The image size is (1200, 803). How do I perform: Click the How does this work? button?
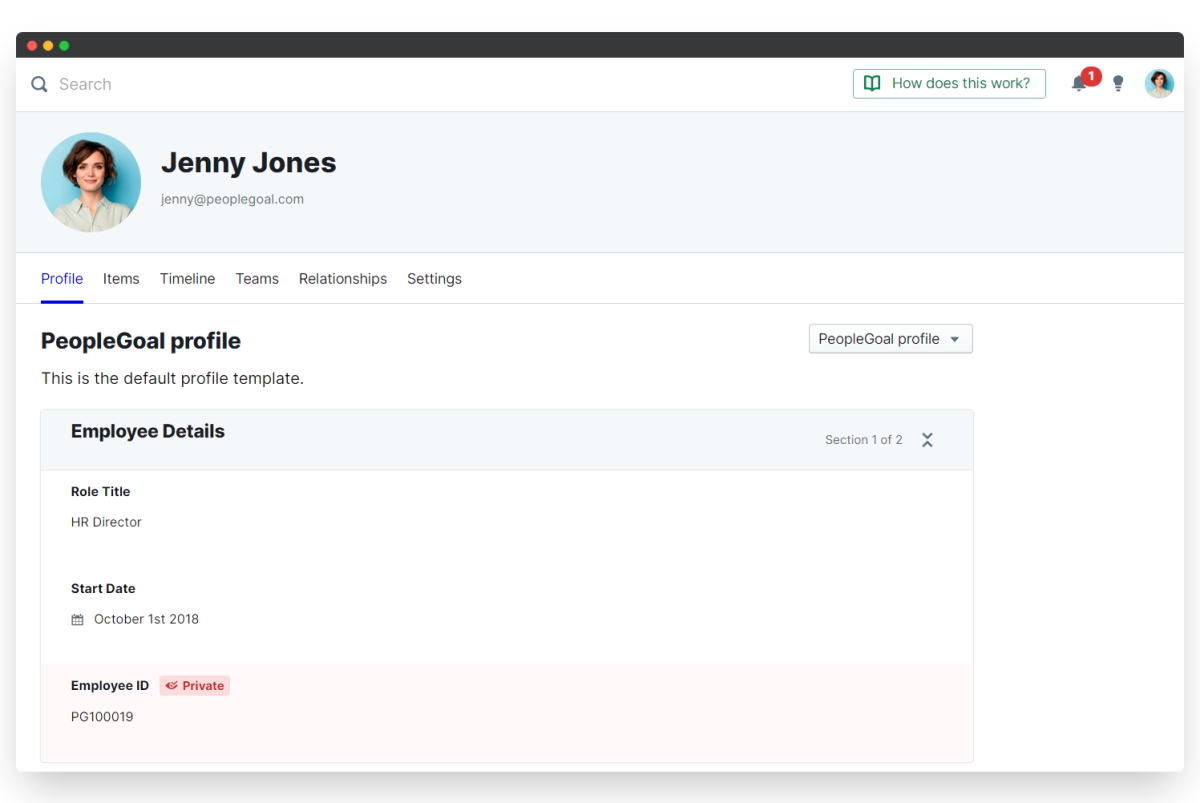(949, 84)
